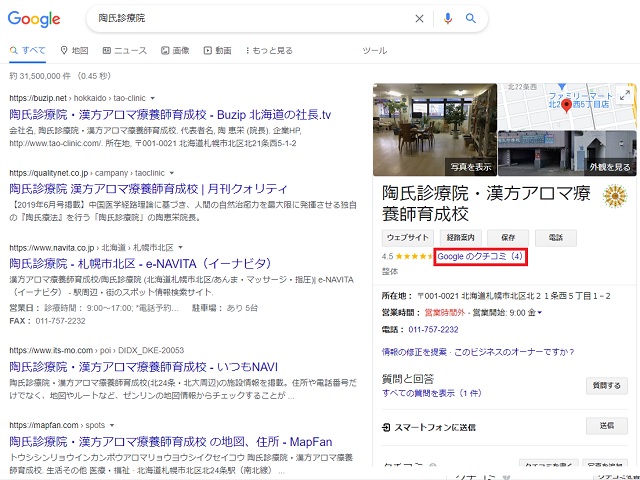Image resolution: width=640 pixels, height=480 pixels.
Task: Click the address 〒001-0021 text in panel
Action: 513,296
